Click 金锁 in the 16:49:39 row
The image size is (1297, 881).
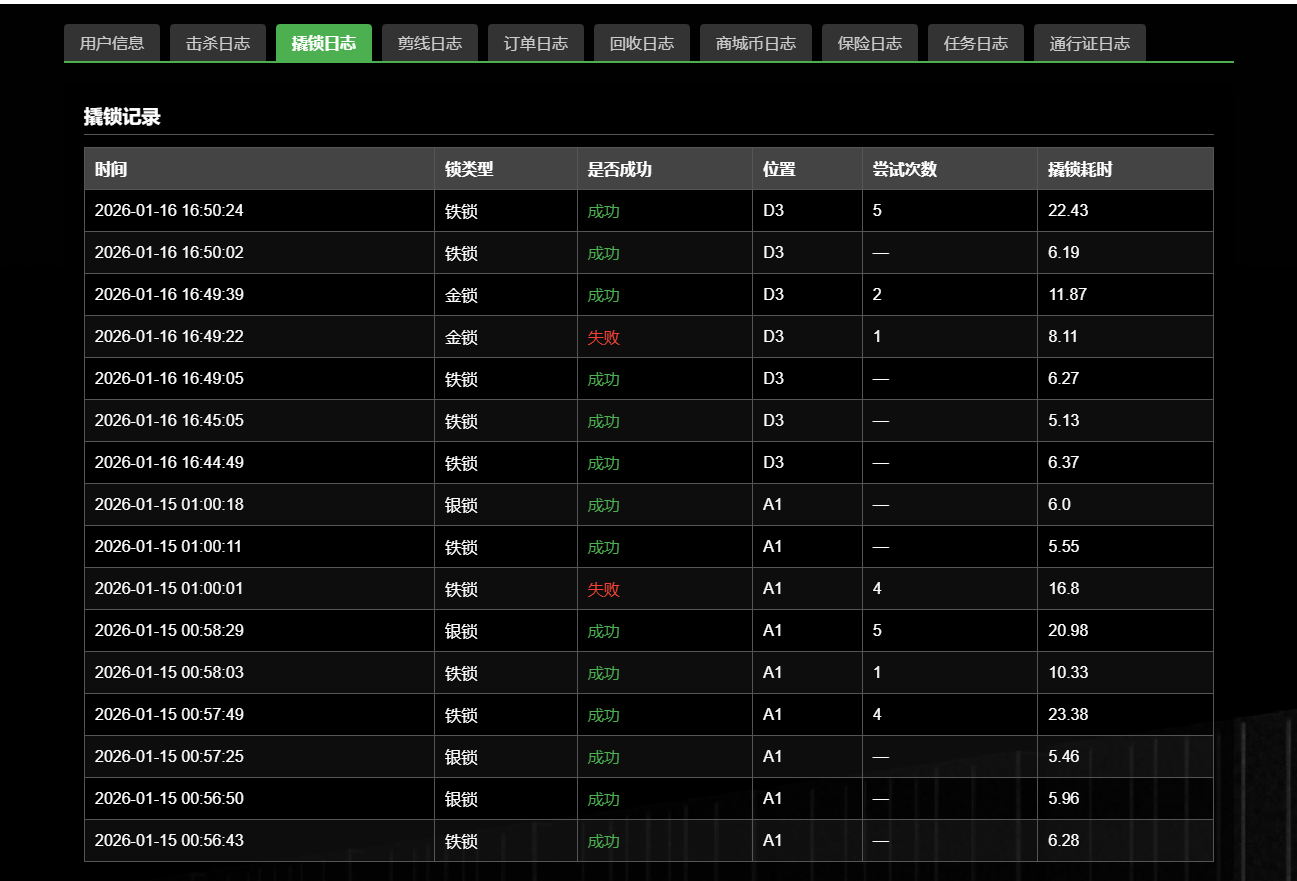(461, 296)
